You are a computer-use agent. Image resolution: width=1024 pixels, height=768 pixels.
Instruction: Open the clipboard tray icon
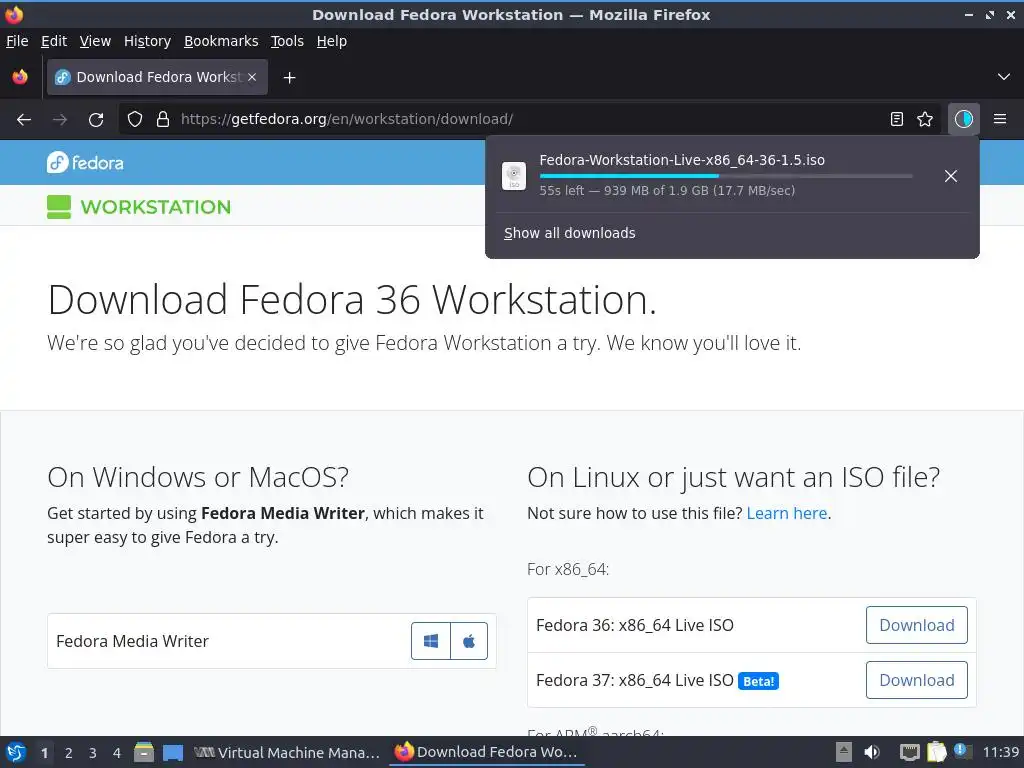936,752
